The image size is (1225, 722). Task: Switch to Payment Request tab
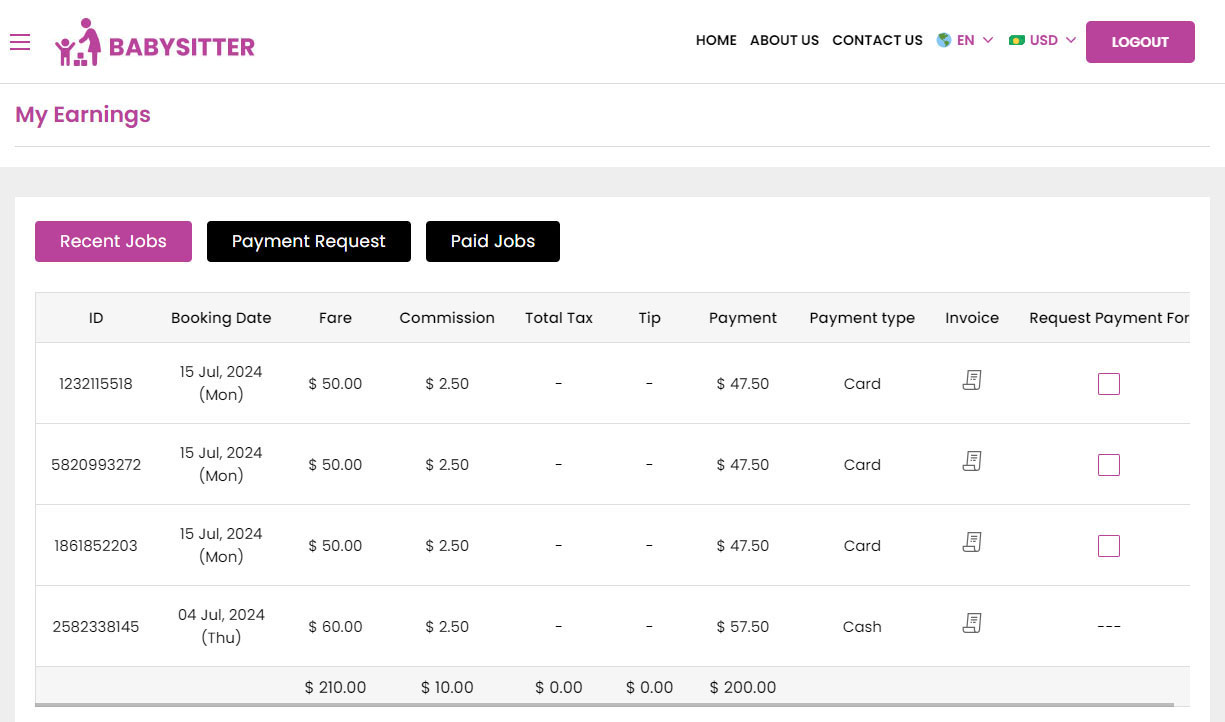[x=308, y=242]
